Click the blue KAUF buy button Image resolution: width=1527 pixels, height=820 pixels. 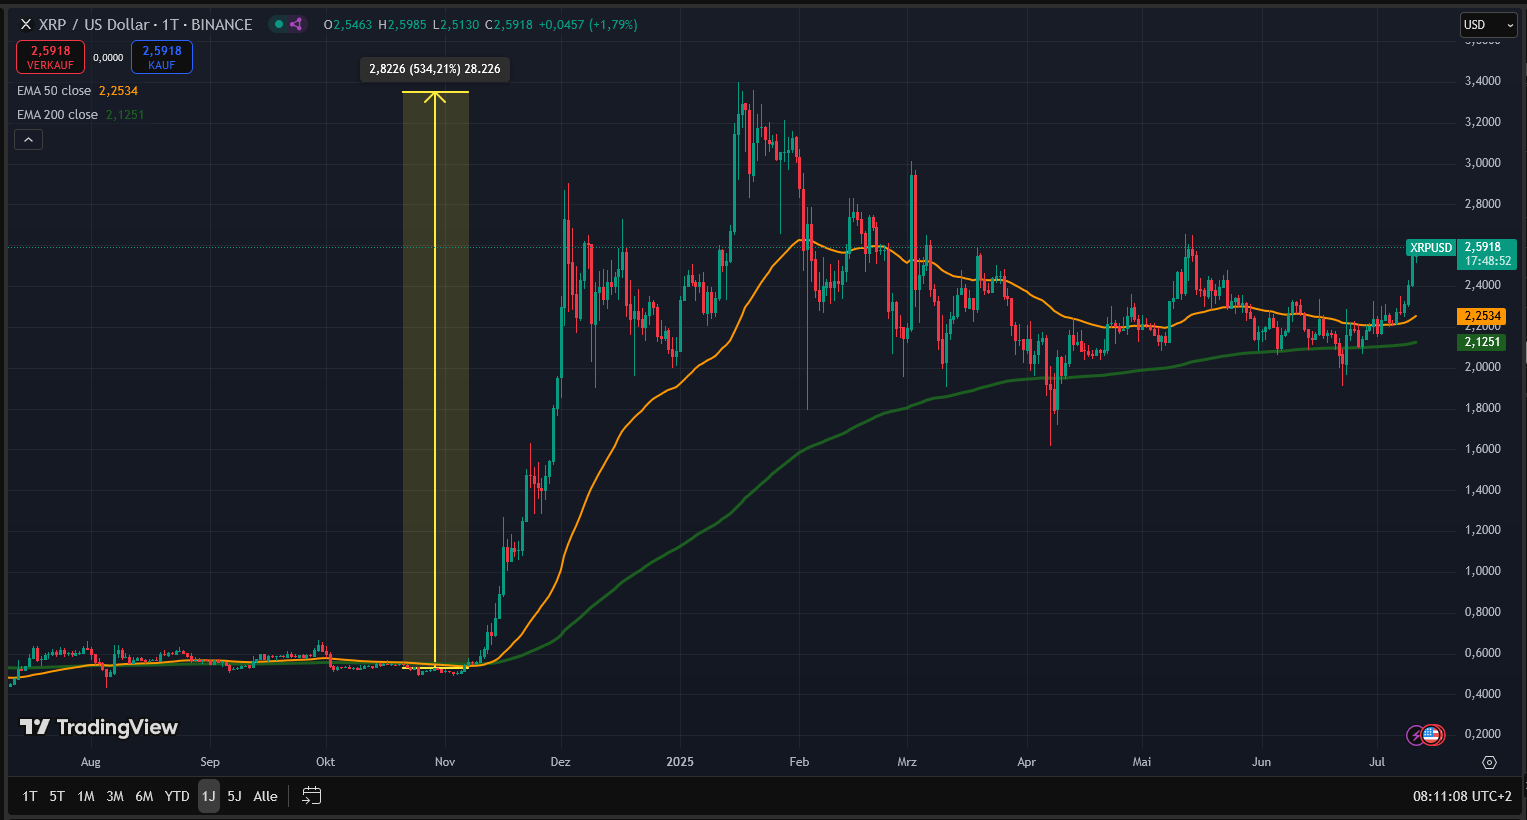162,57
